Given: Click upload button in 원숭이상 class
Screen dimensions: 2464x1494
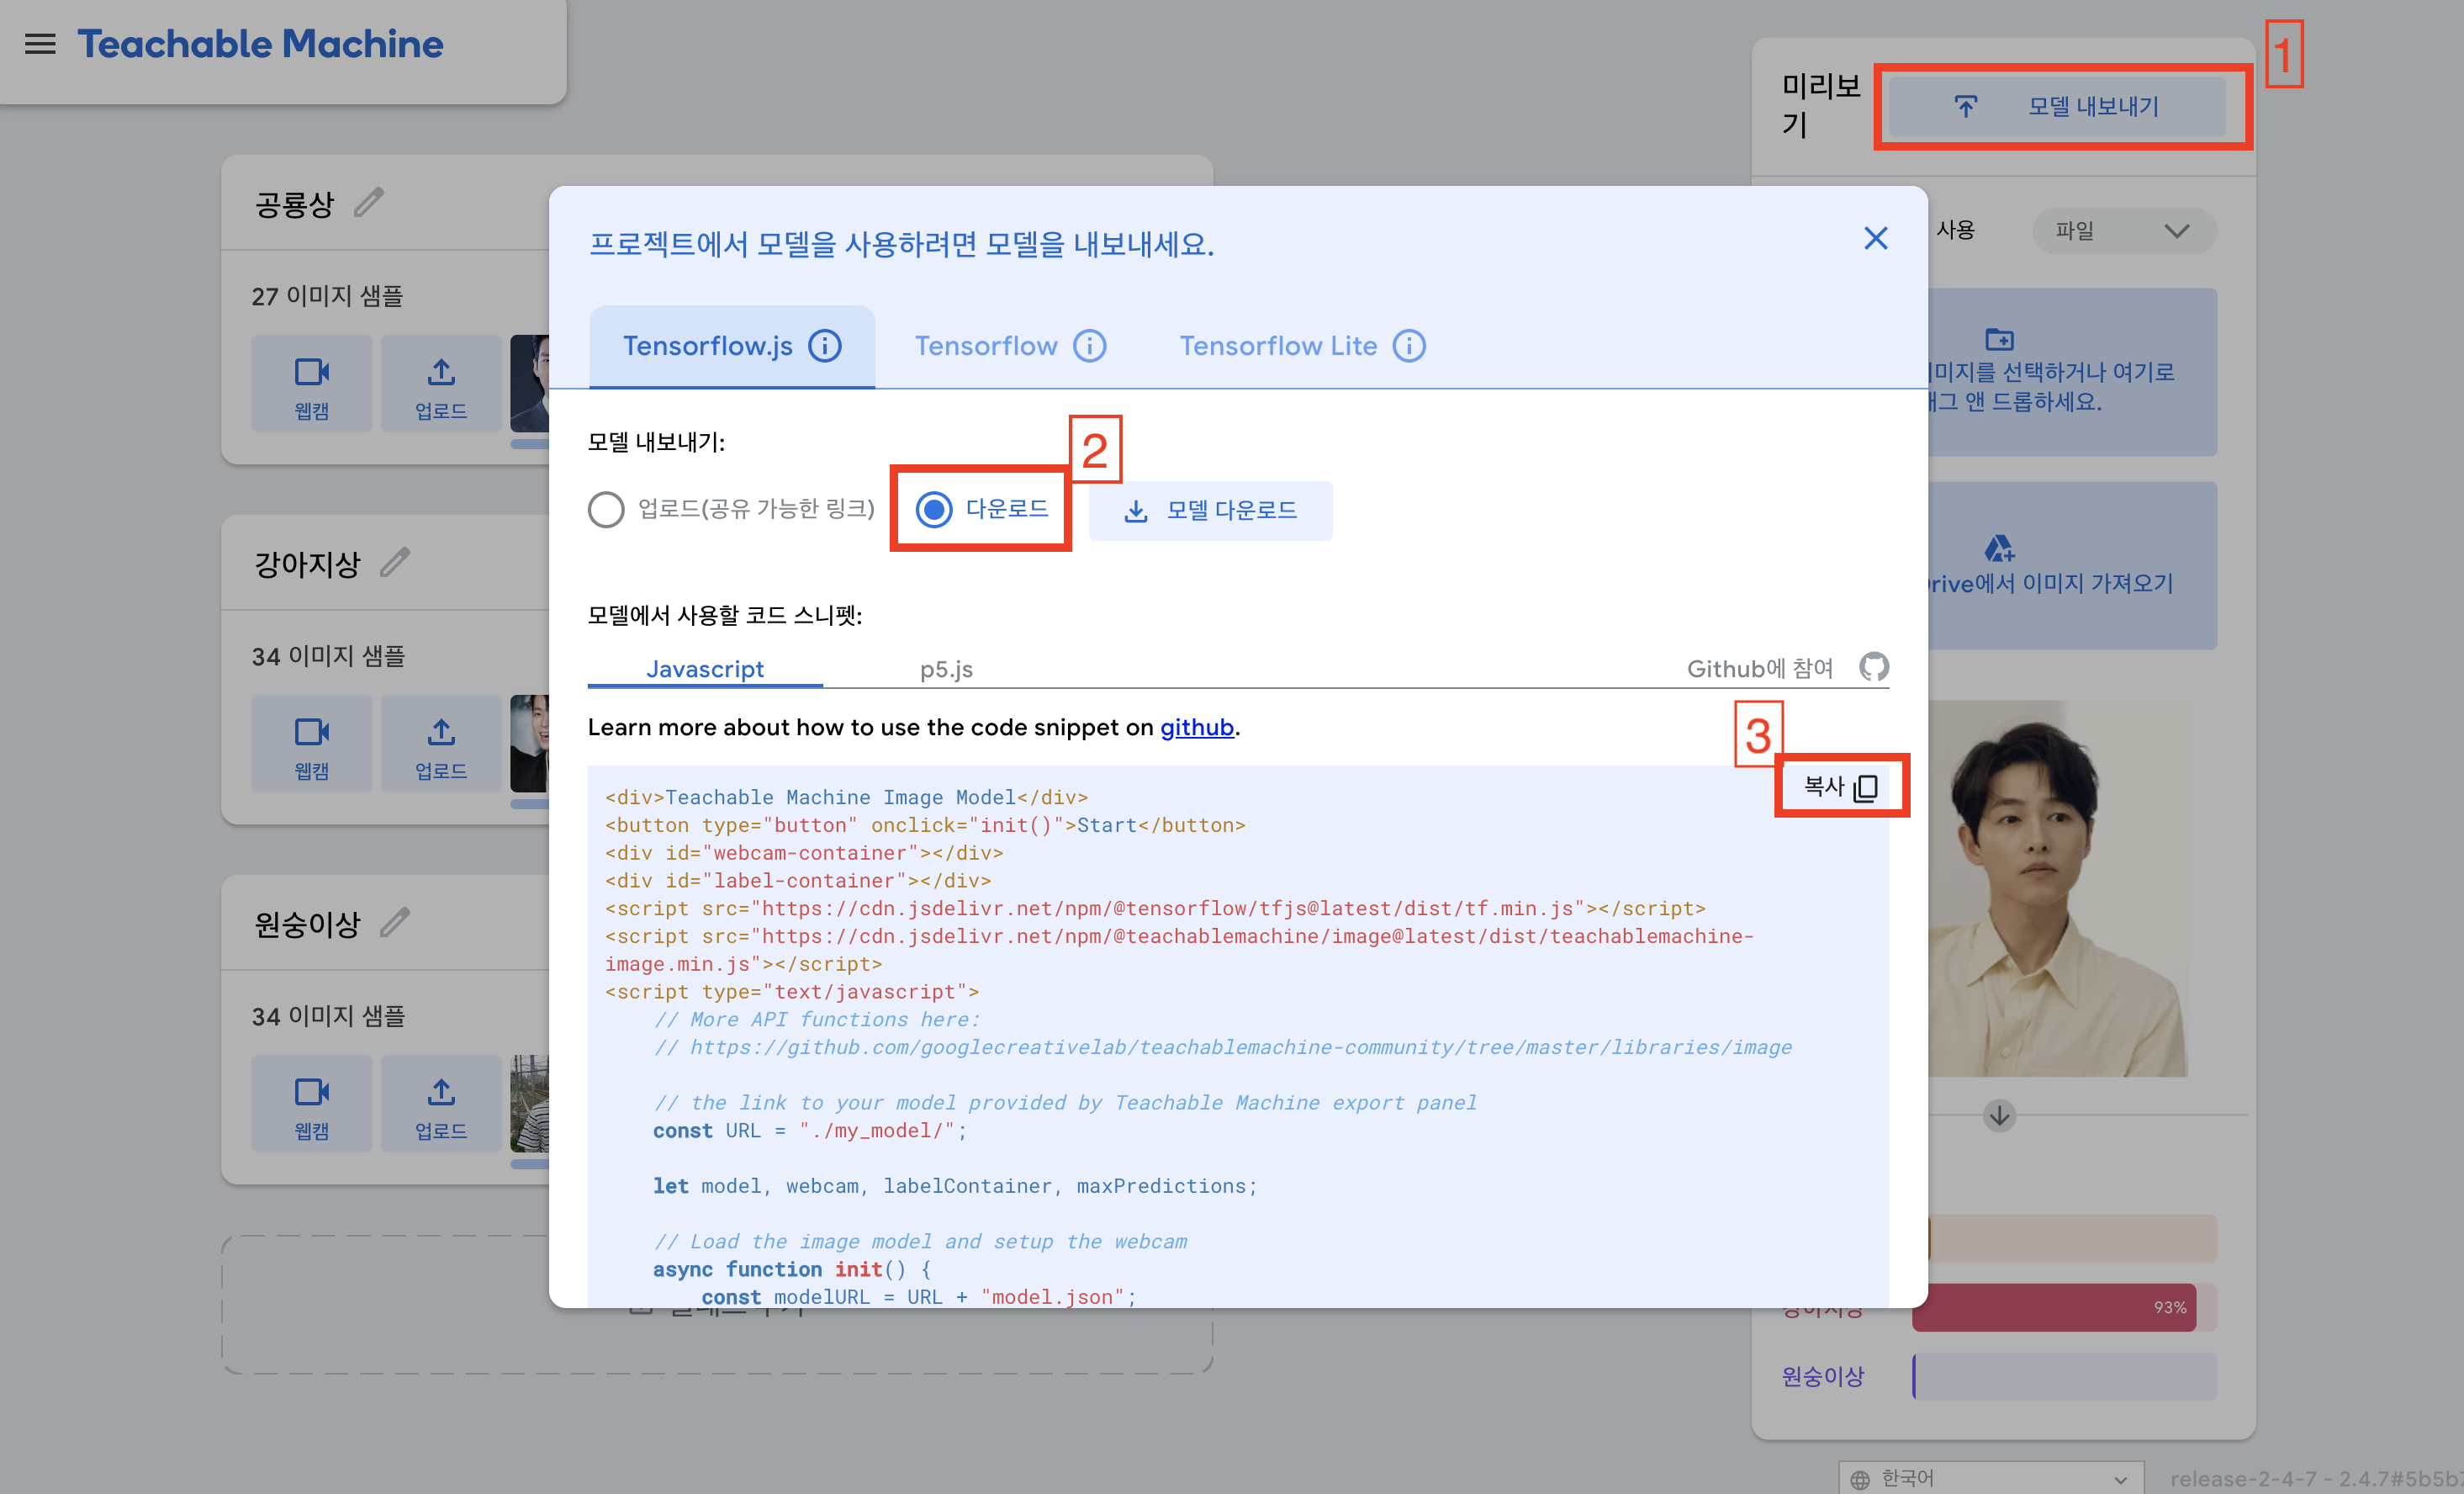Looking at the screenshot, I should [x=441, y=1104].
